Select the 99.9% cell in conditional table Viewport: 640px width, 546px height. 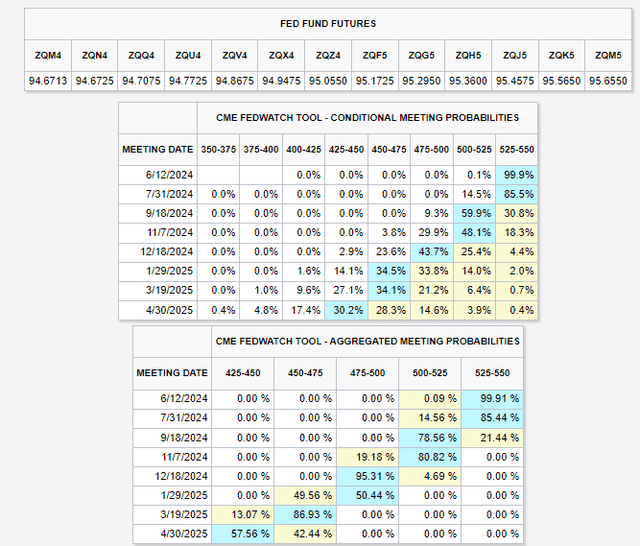(517, 175)
